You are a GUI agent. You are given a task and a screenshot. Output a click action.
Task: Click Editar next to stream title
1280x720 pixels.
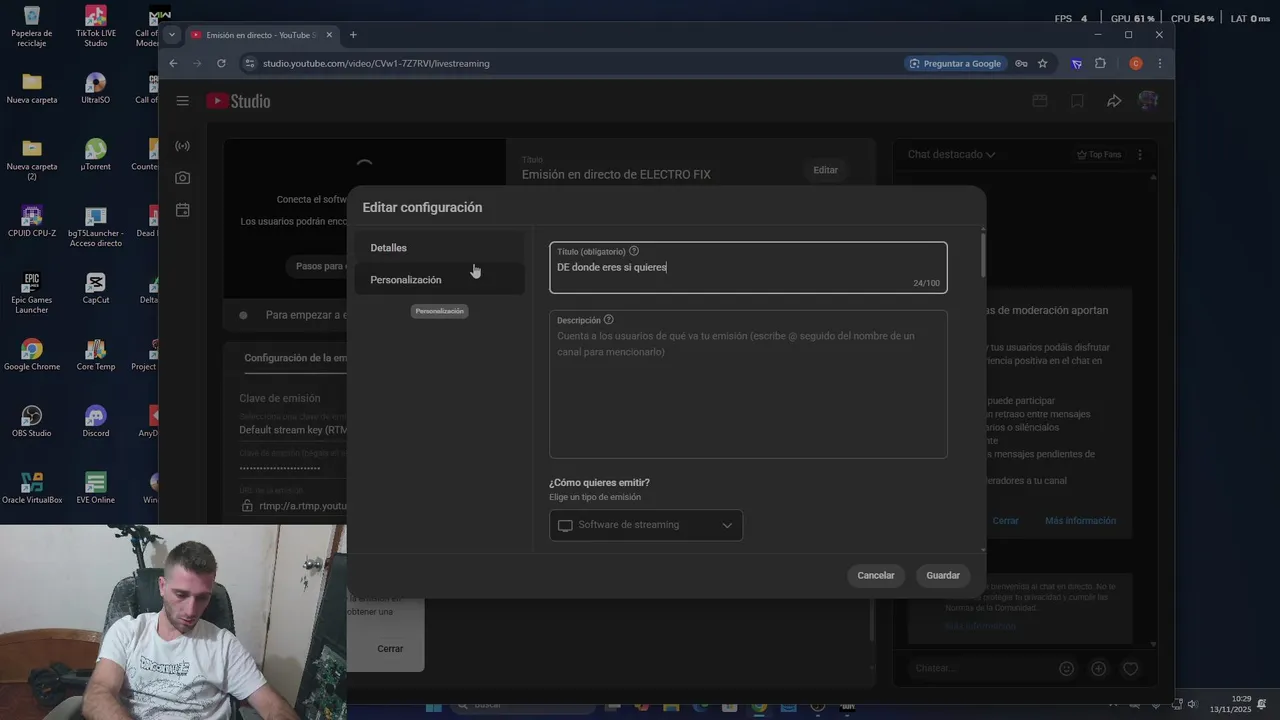coord(826,170)
